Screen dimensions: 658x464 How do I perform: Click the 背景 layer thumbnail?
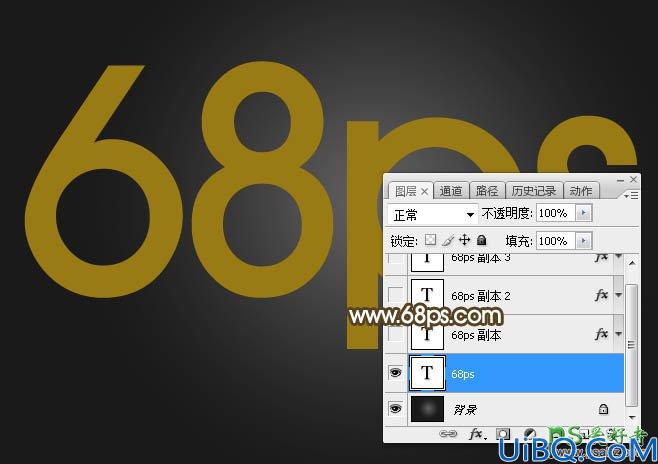(x=427, y=409)
